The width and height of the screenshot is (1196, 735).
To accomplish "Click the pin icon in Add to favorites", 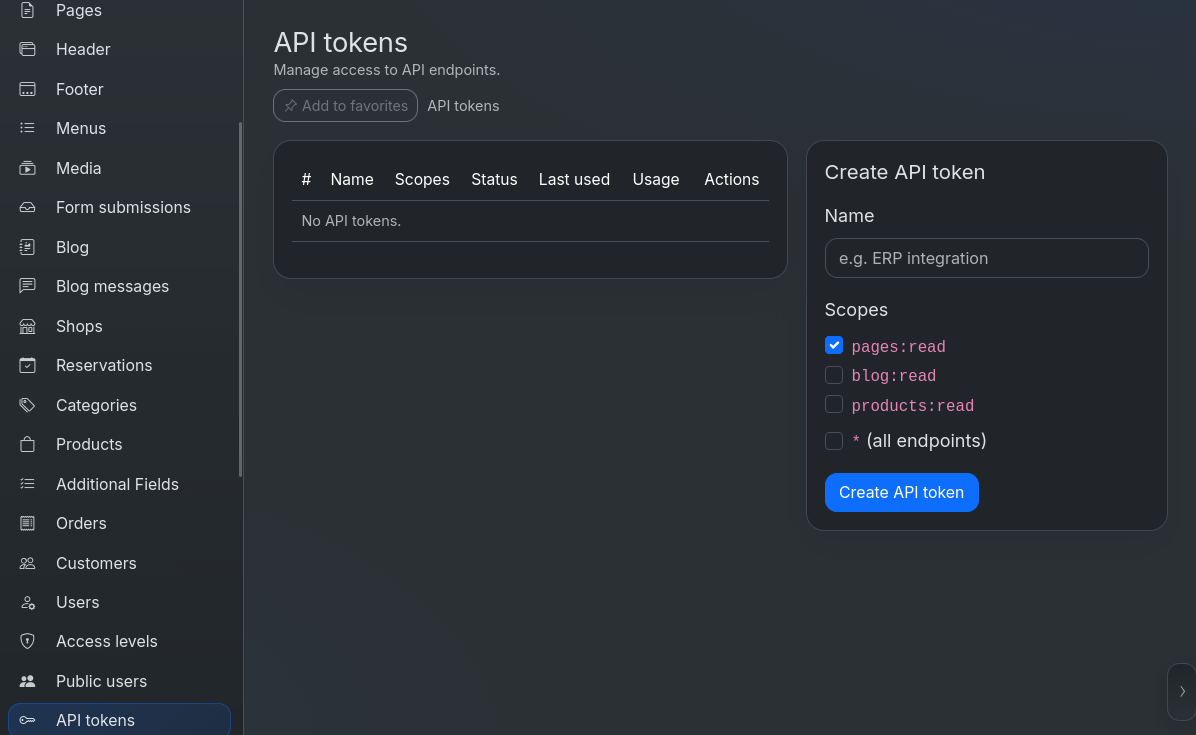I will 291,106.
